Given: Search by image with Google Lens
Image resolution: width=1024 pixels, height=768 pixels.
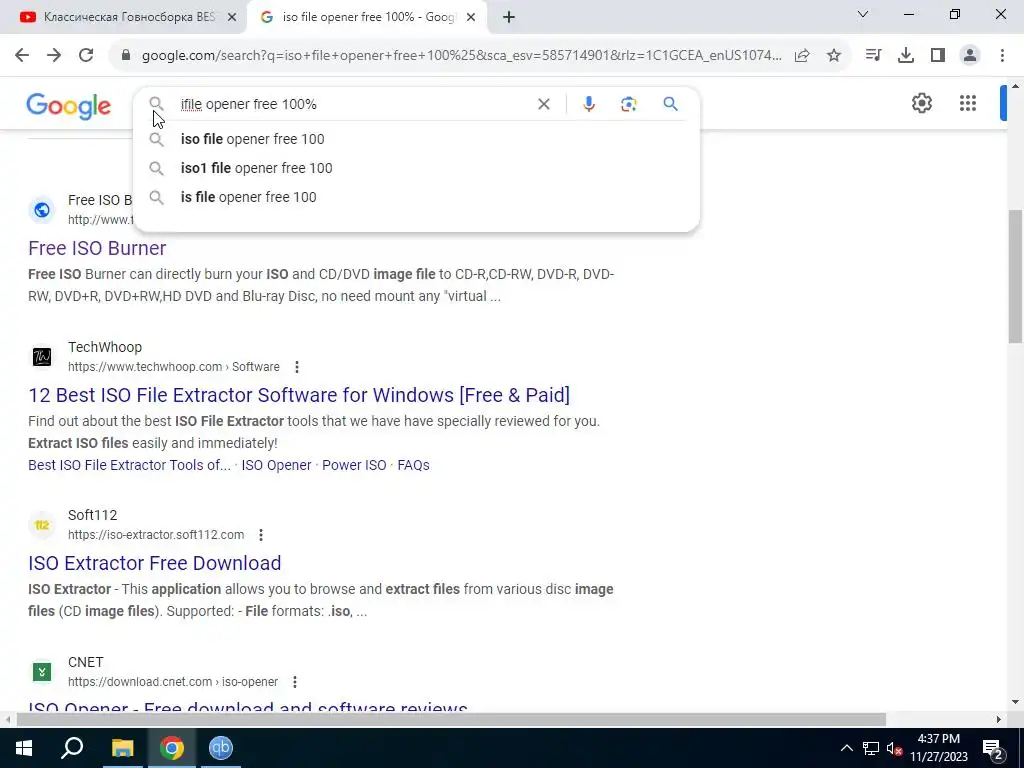Looking at the screenshot, I should pos(628,104).
